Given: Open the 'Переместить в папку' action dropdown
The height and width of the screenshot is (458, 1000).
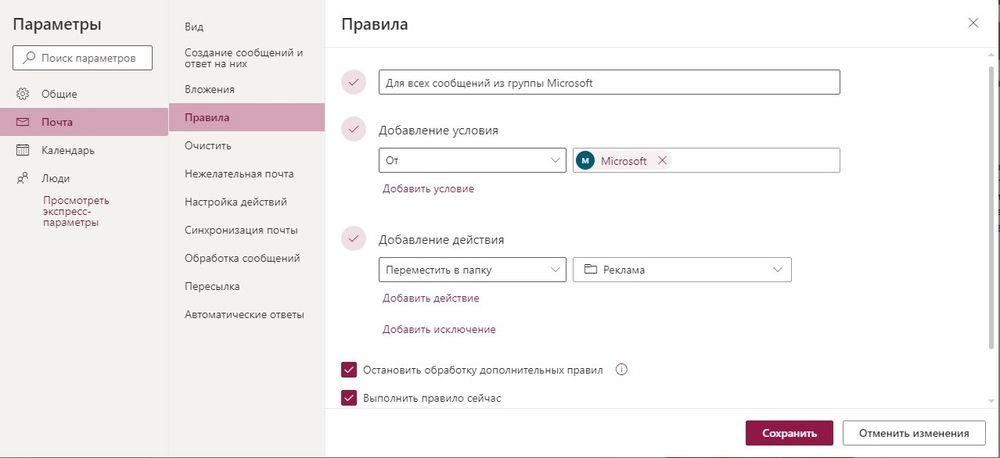Looking at the screenshot, I should tap(472, 270).
